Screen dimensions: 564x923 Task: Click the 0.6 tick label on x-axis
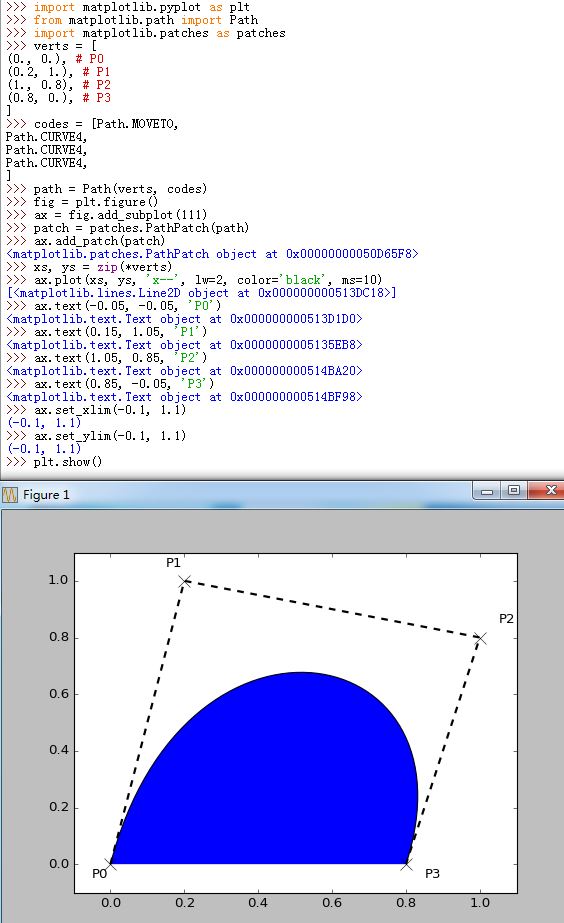332,903
